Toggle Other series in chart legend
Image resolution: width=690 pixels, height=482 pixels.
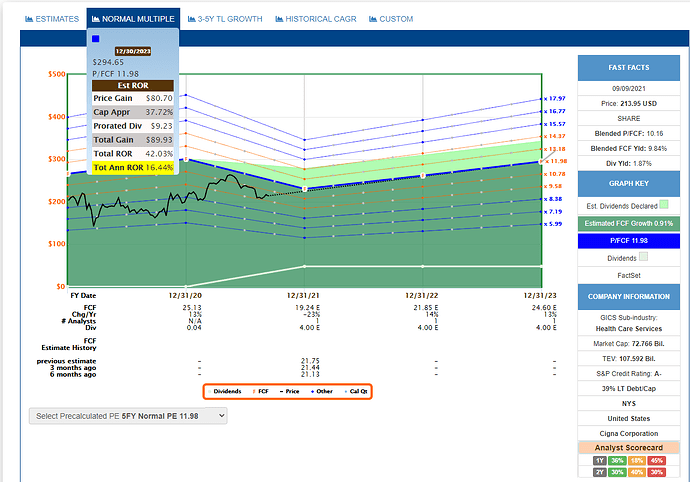coord(322,391)
